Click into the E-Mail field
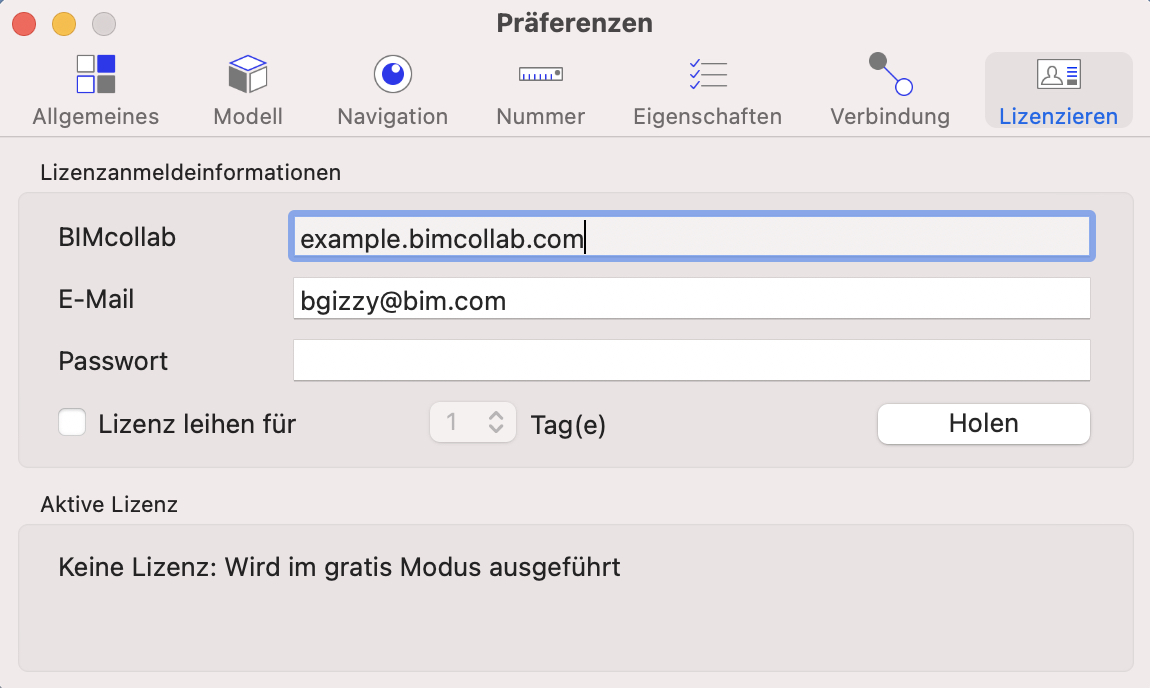The width and height of the screenshot is (1150, 688). pos(692,299)
